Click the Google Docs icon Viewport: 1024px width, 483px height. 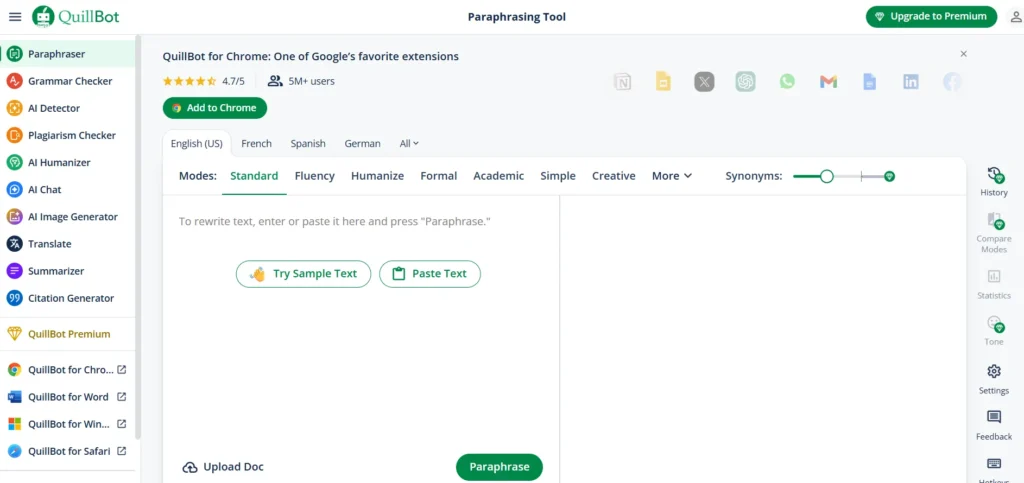coord(869,82)
